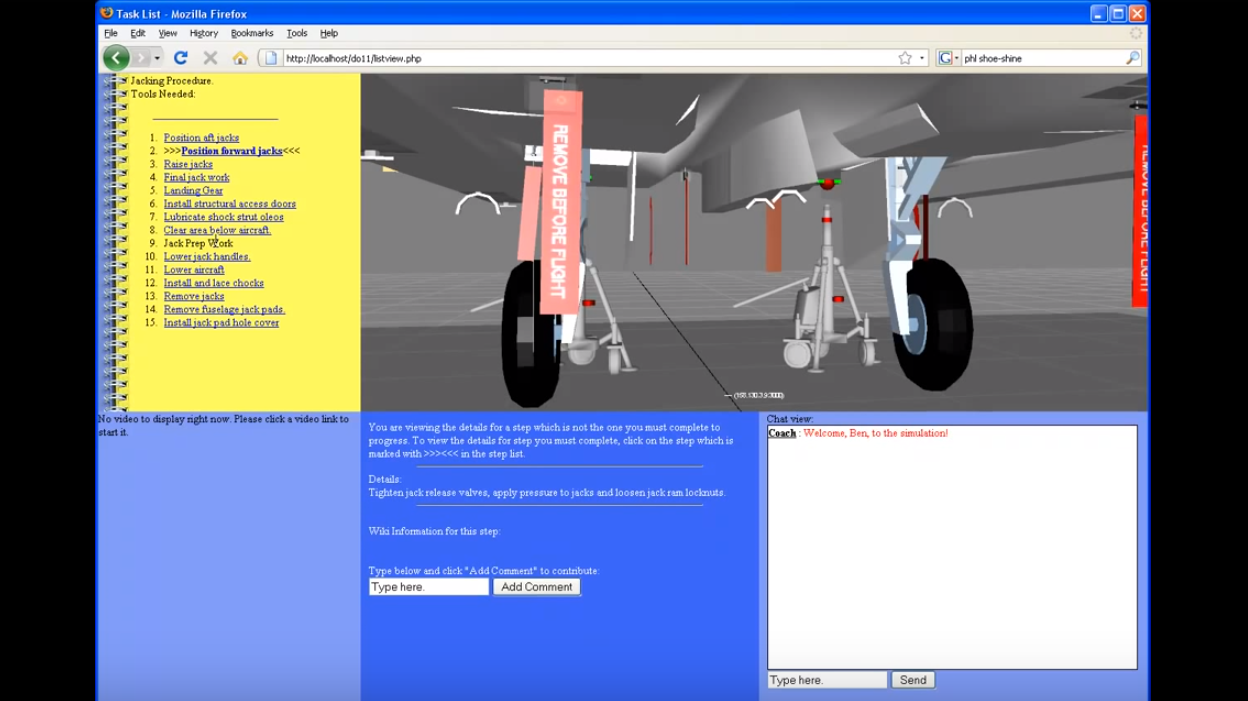Click the address bar URL field
The image size is (1248, 701).
point(590,58)
